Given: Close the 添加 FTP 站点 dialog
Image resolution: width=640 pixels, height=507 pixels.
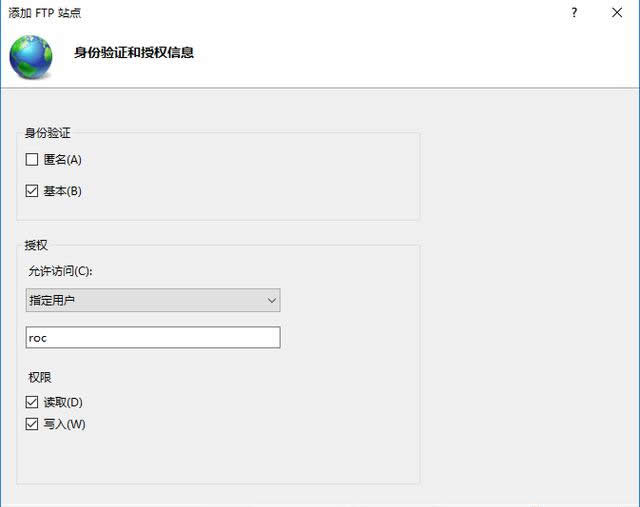Looking at the screenshot, I should coord(617,13).
